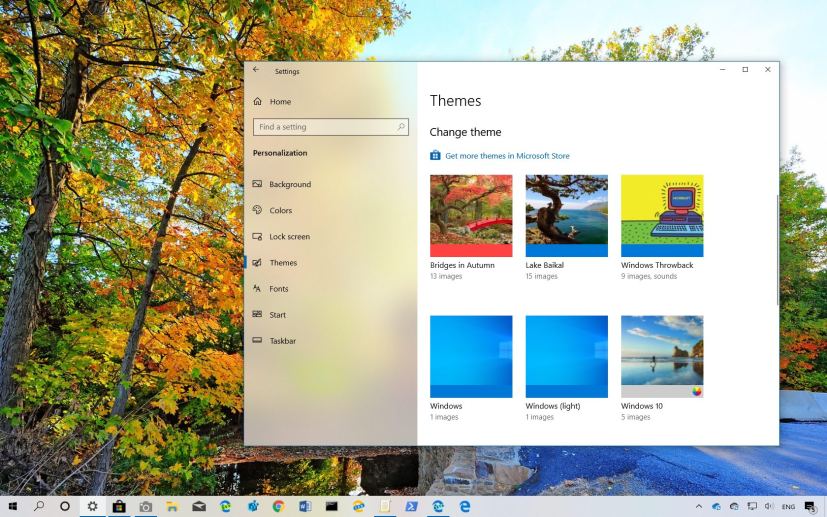The width and height of the screenshot is (827, 517).
Task: Open PowerShell from the taskbar
Action: 411,506
